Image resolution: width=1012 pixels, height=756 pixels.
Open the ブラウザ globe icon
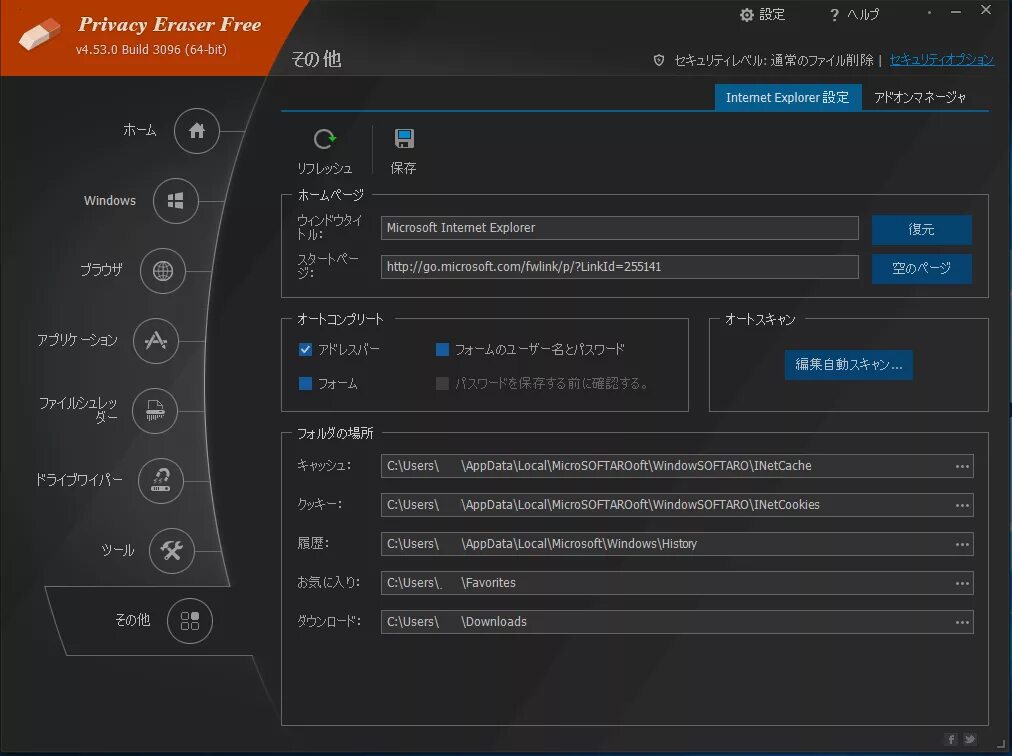[x=163, y=271]
